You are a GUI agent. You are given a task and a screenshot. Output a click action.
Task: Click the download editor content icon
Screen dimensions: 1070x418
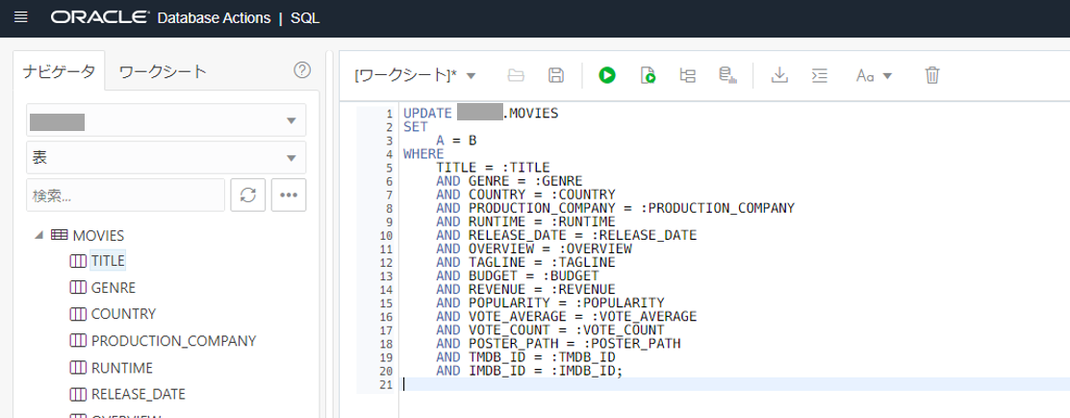779,75
